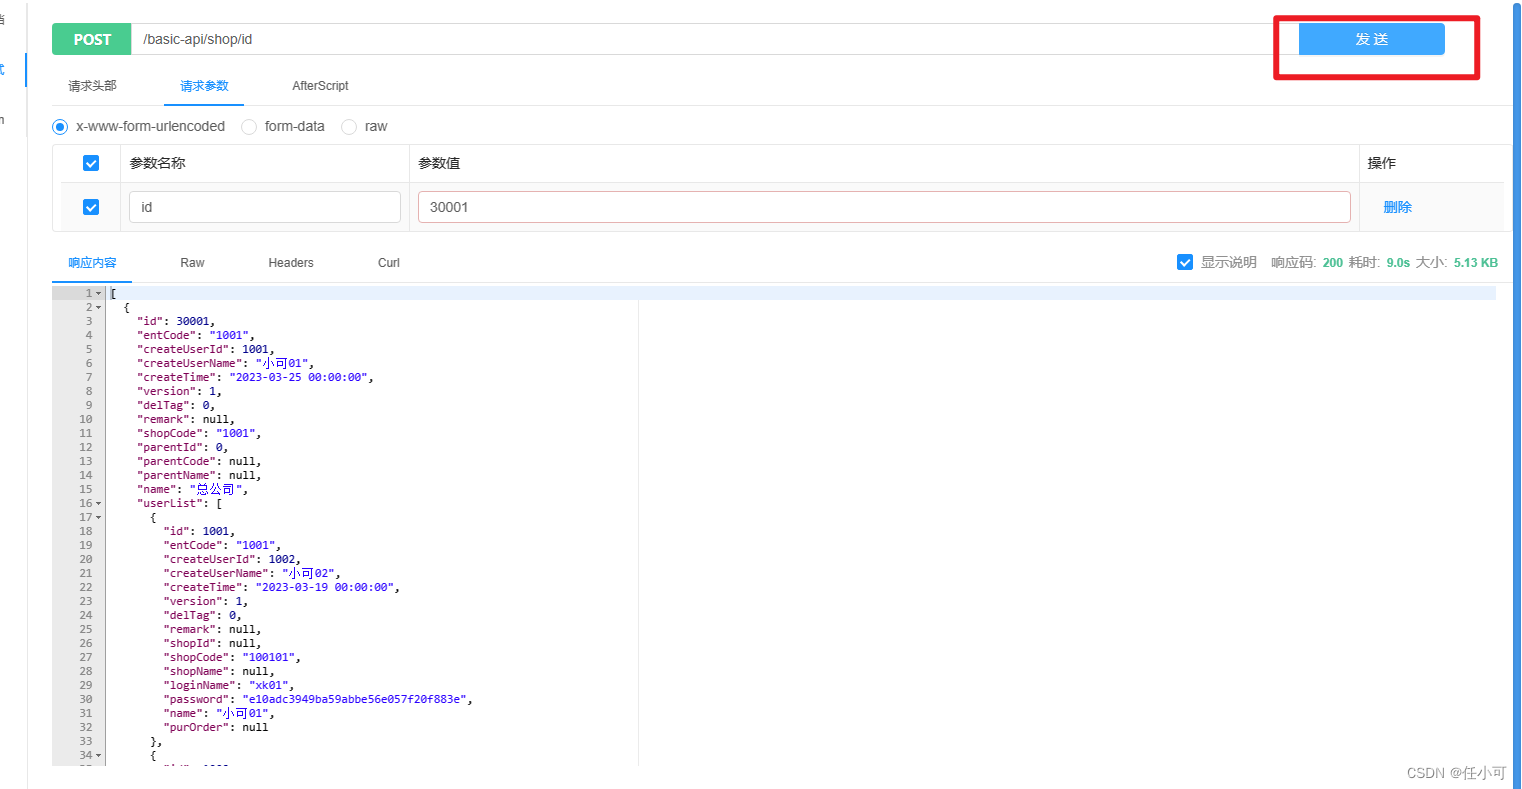Select x-www-form-urlencoded radio button
The width and height of the screenshot is (1522, 789).
60,127
